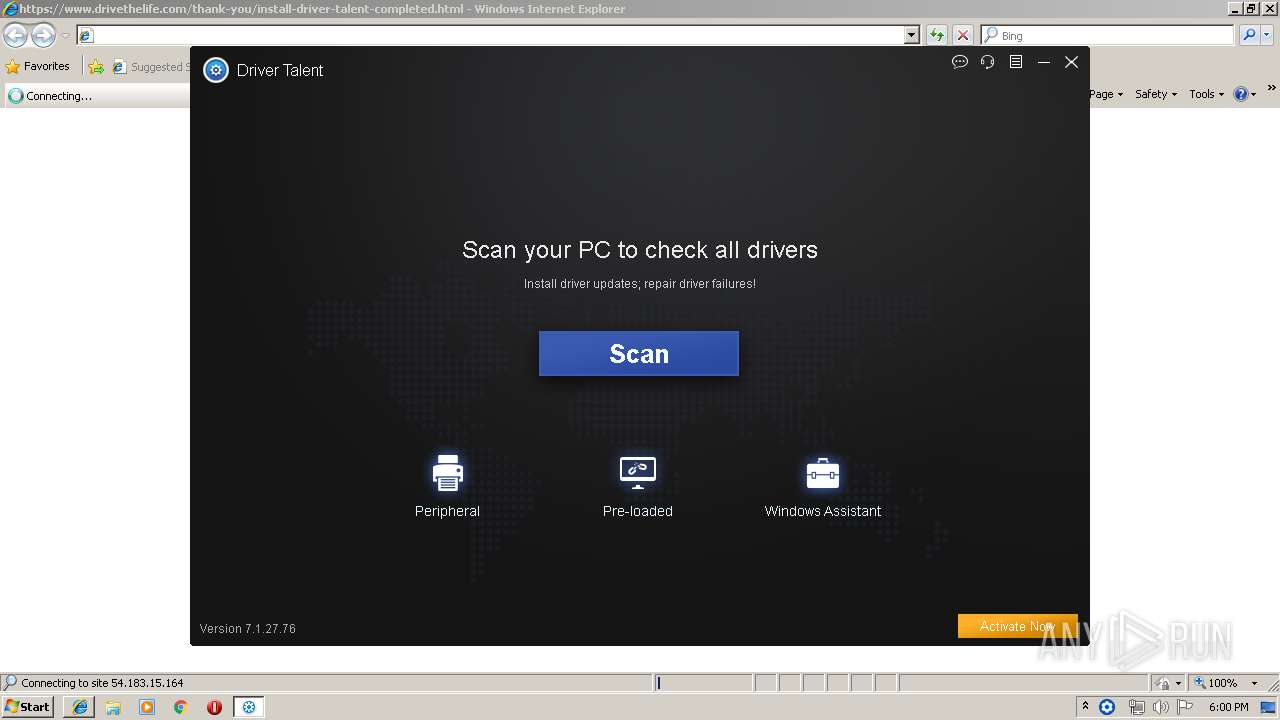Screen dimensions: 1280x720
Task: Open Internet Explorer taskbar icon
Action: (x=79, y=707)
